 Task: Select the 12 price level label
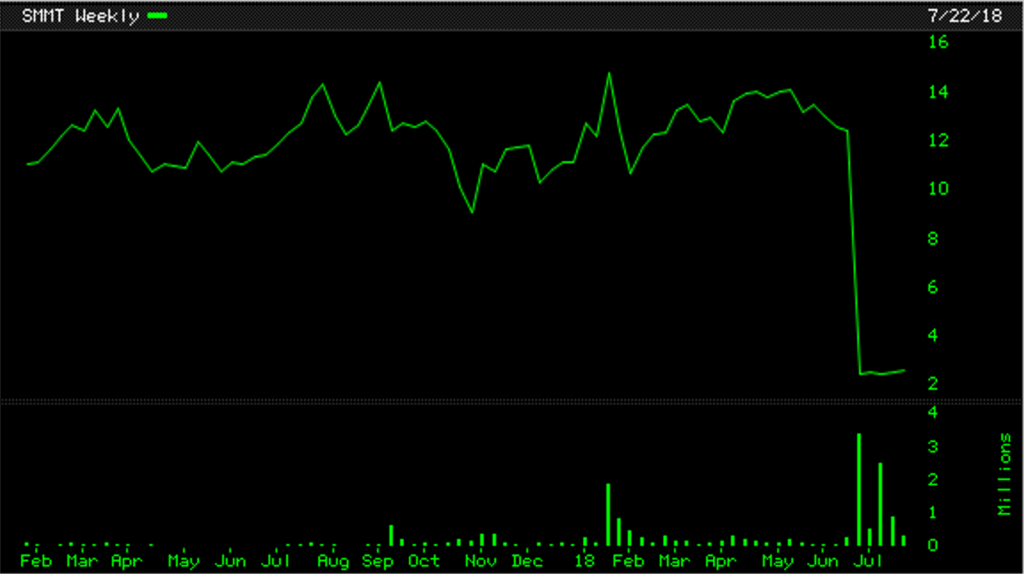938,140
